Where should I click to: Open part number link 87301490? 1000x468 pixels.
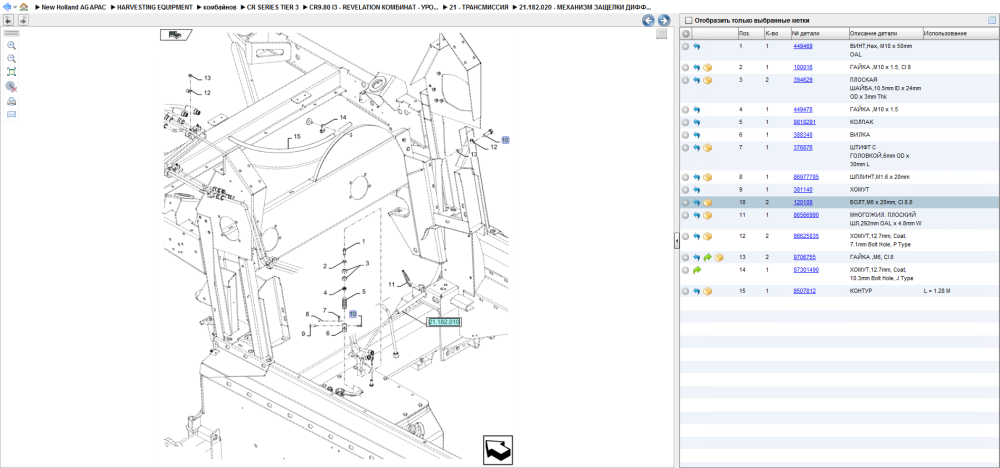pyautogui.click(x=805, y=270)
